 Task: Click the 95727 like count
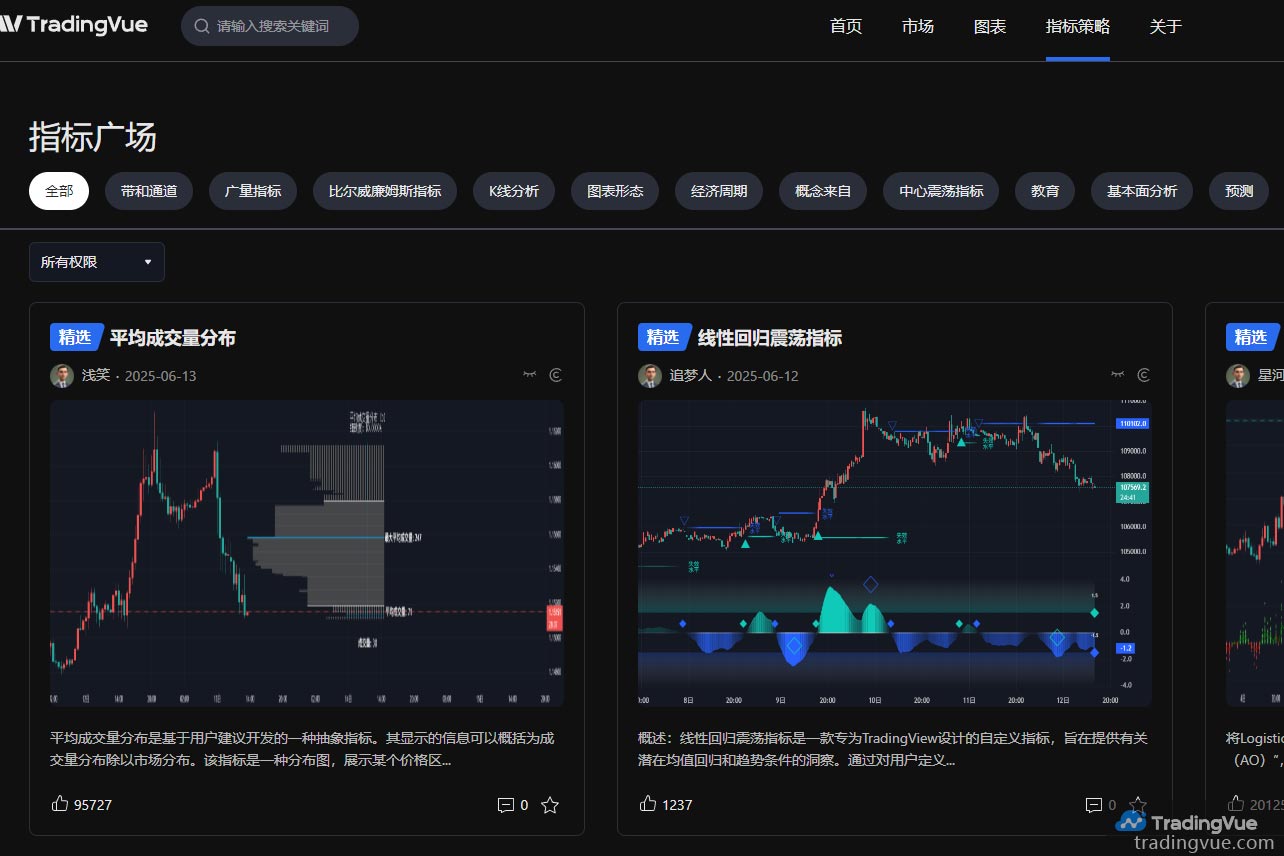tap(93, 805)
